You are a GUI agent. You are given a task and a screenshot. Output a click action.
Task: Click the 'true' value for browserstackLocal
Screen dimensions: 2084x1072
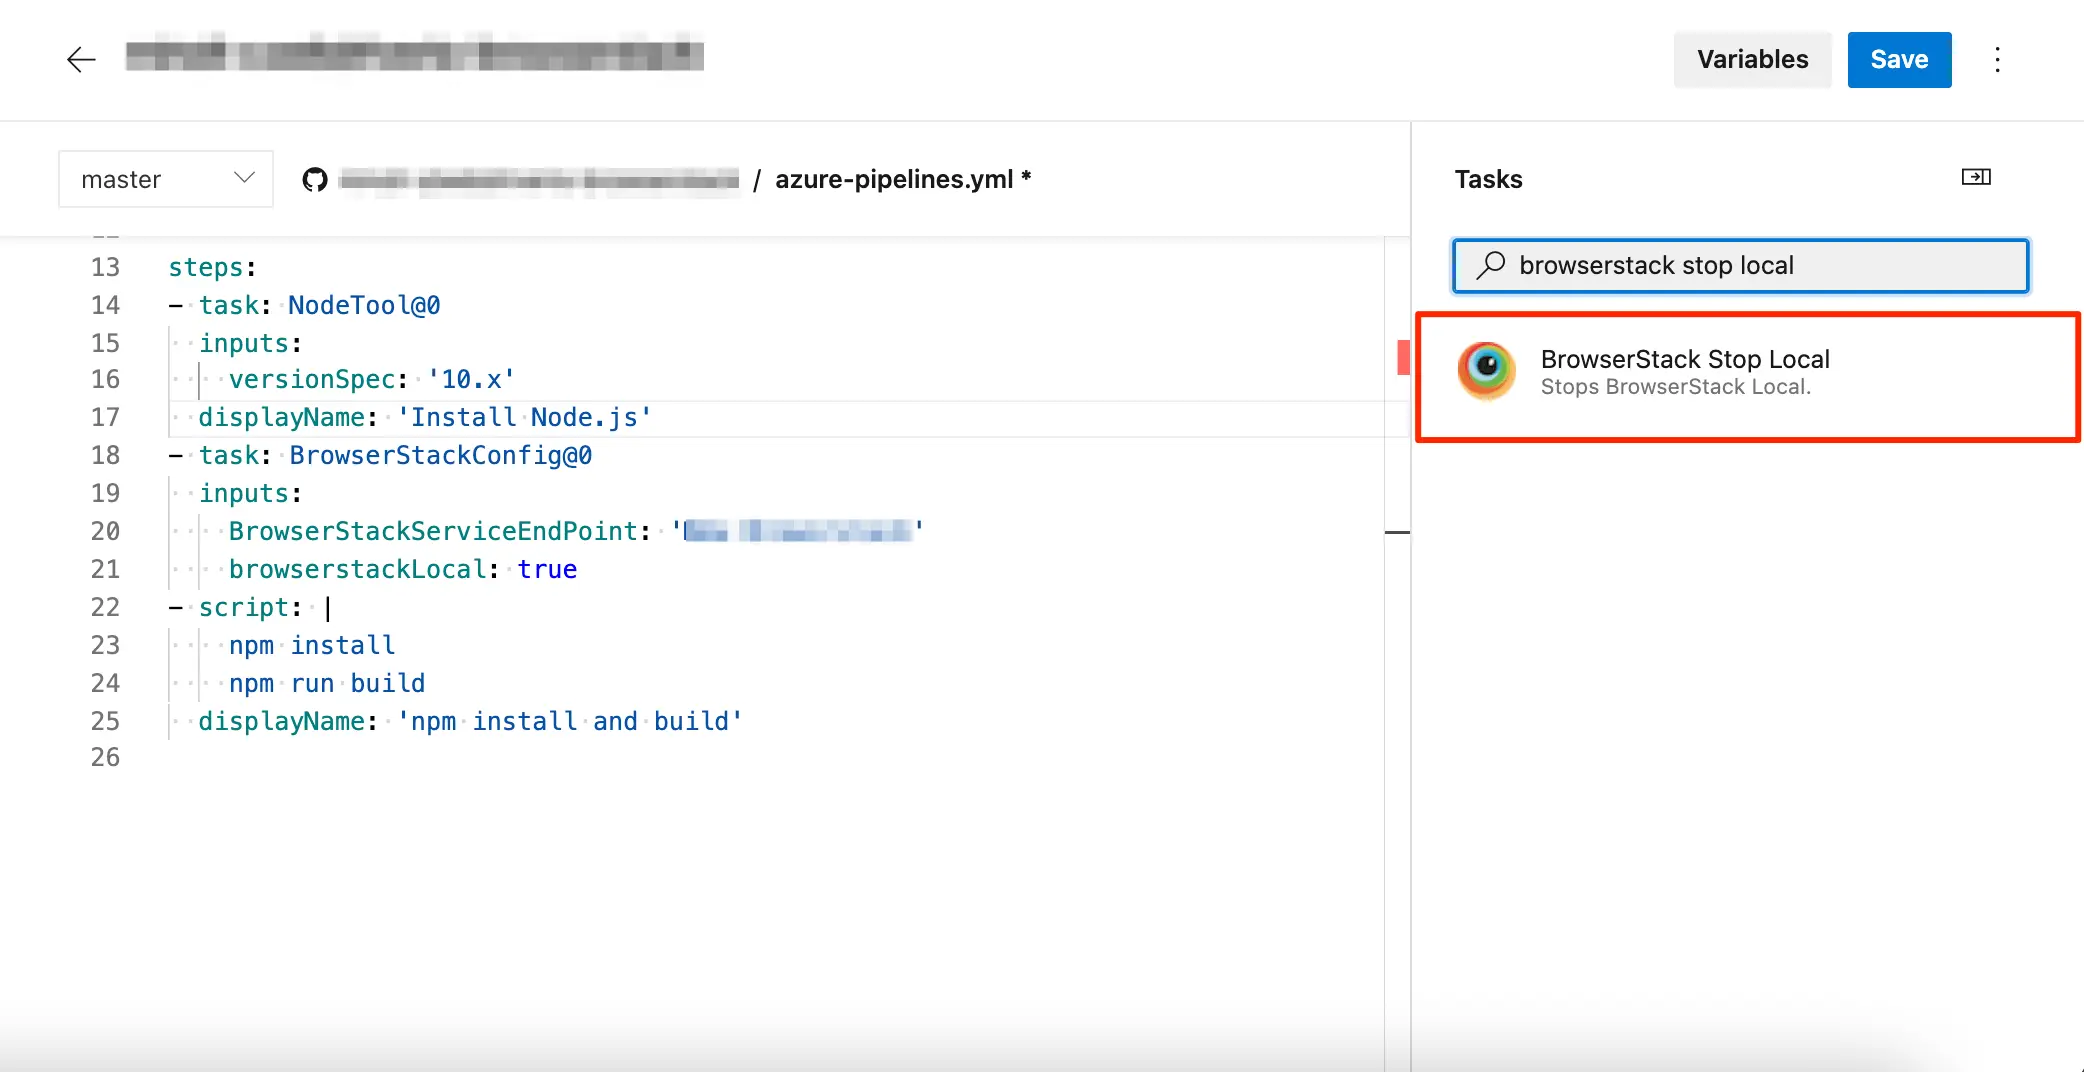tap(547, 569)
